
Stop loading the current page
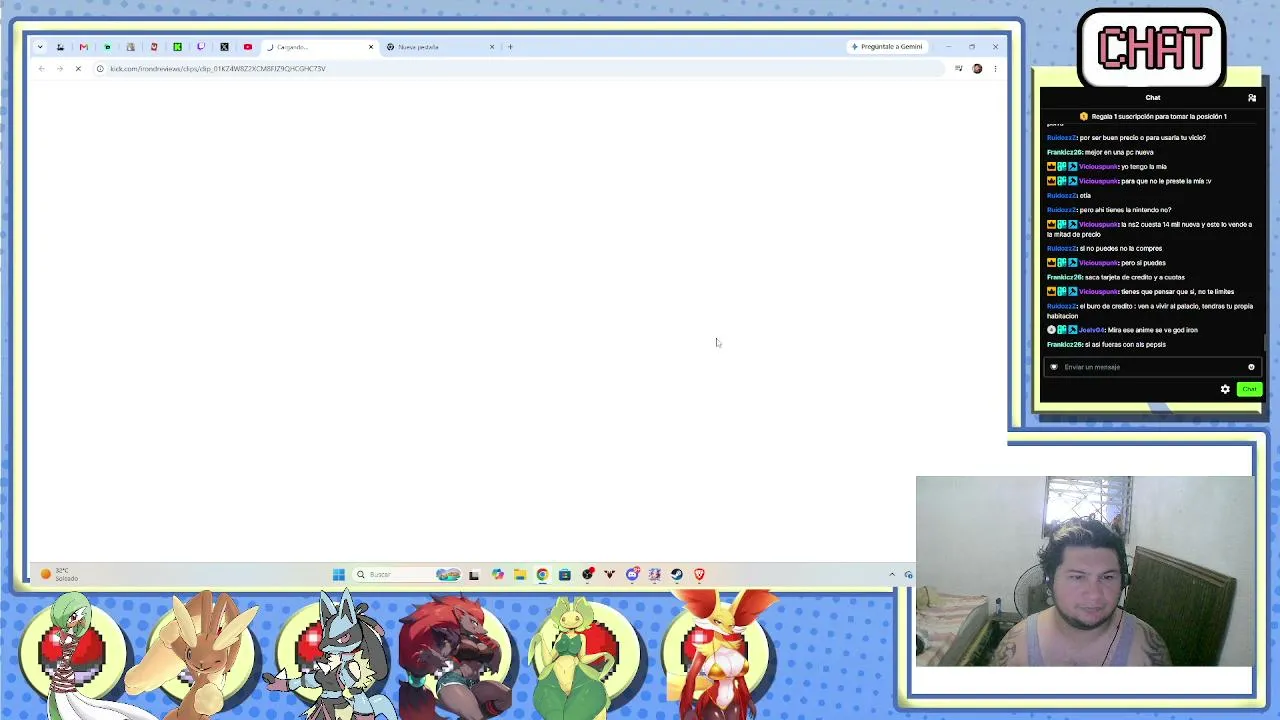78,69
